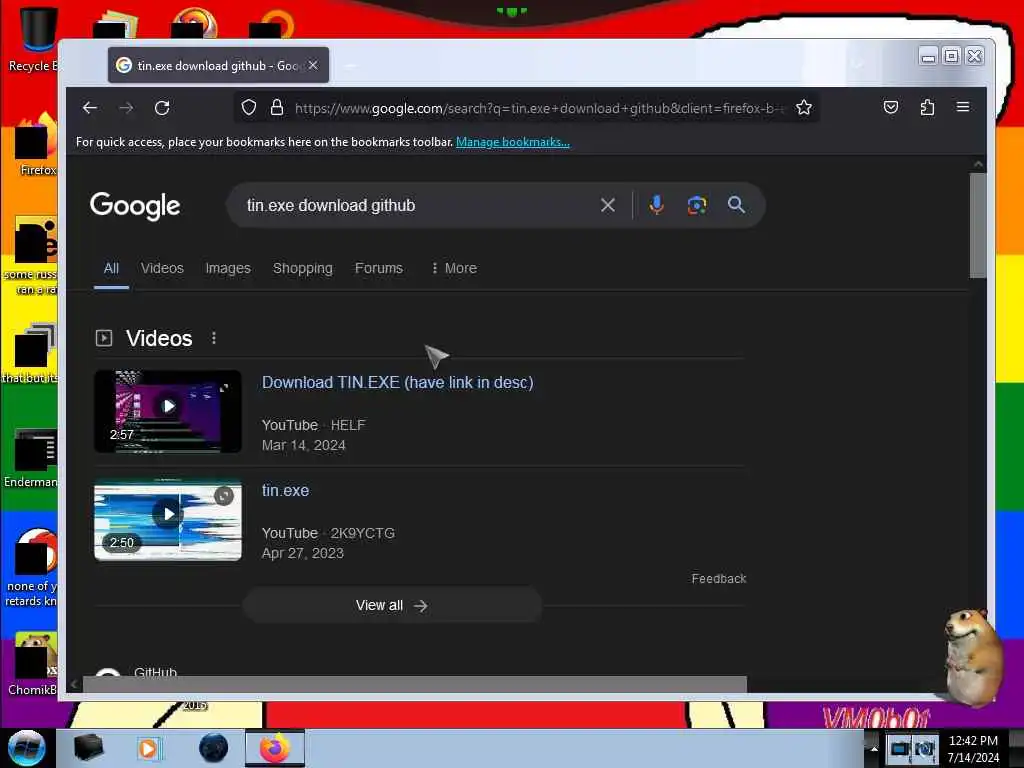Screen dimensions: 1024x768
Task: Open the Enderman desktop icon
Action: coord(33,458)
